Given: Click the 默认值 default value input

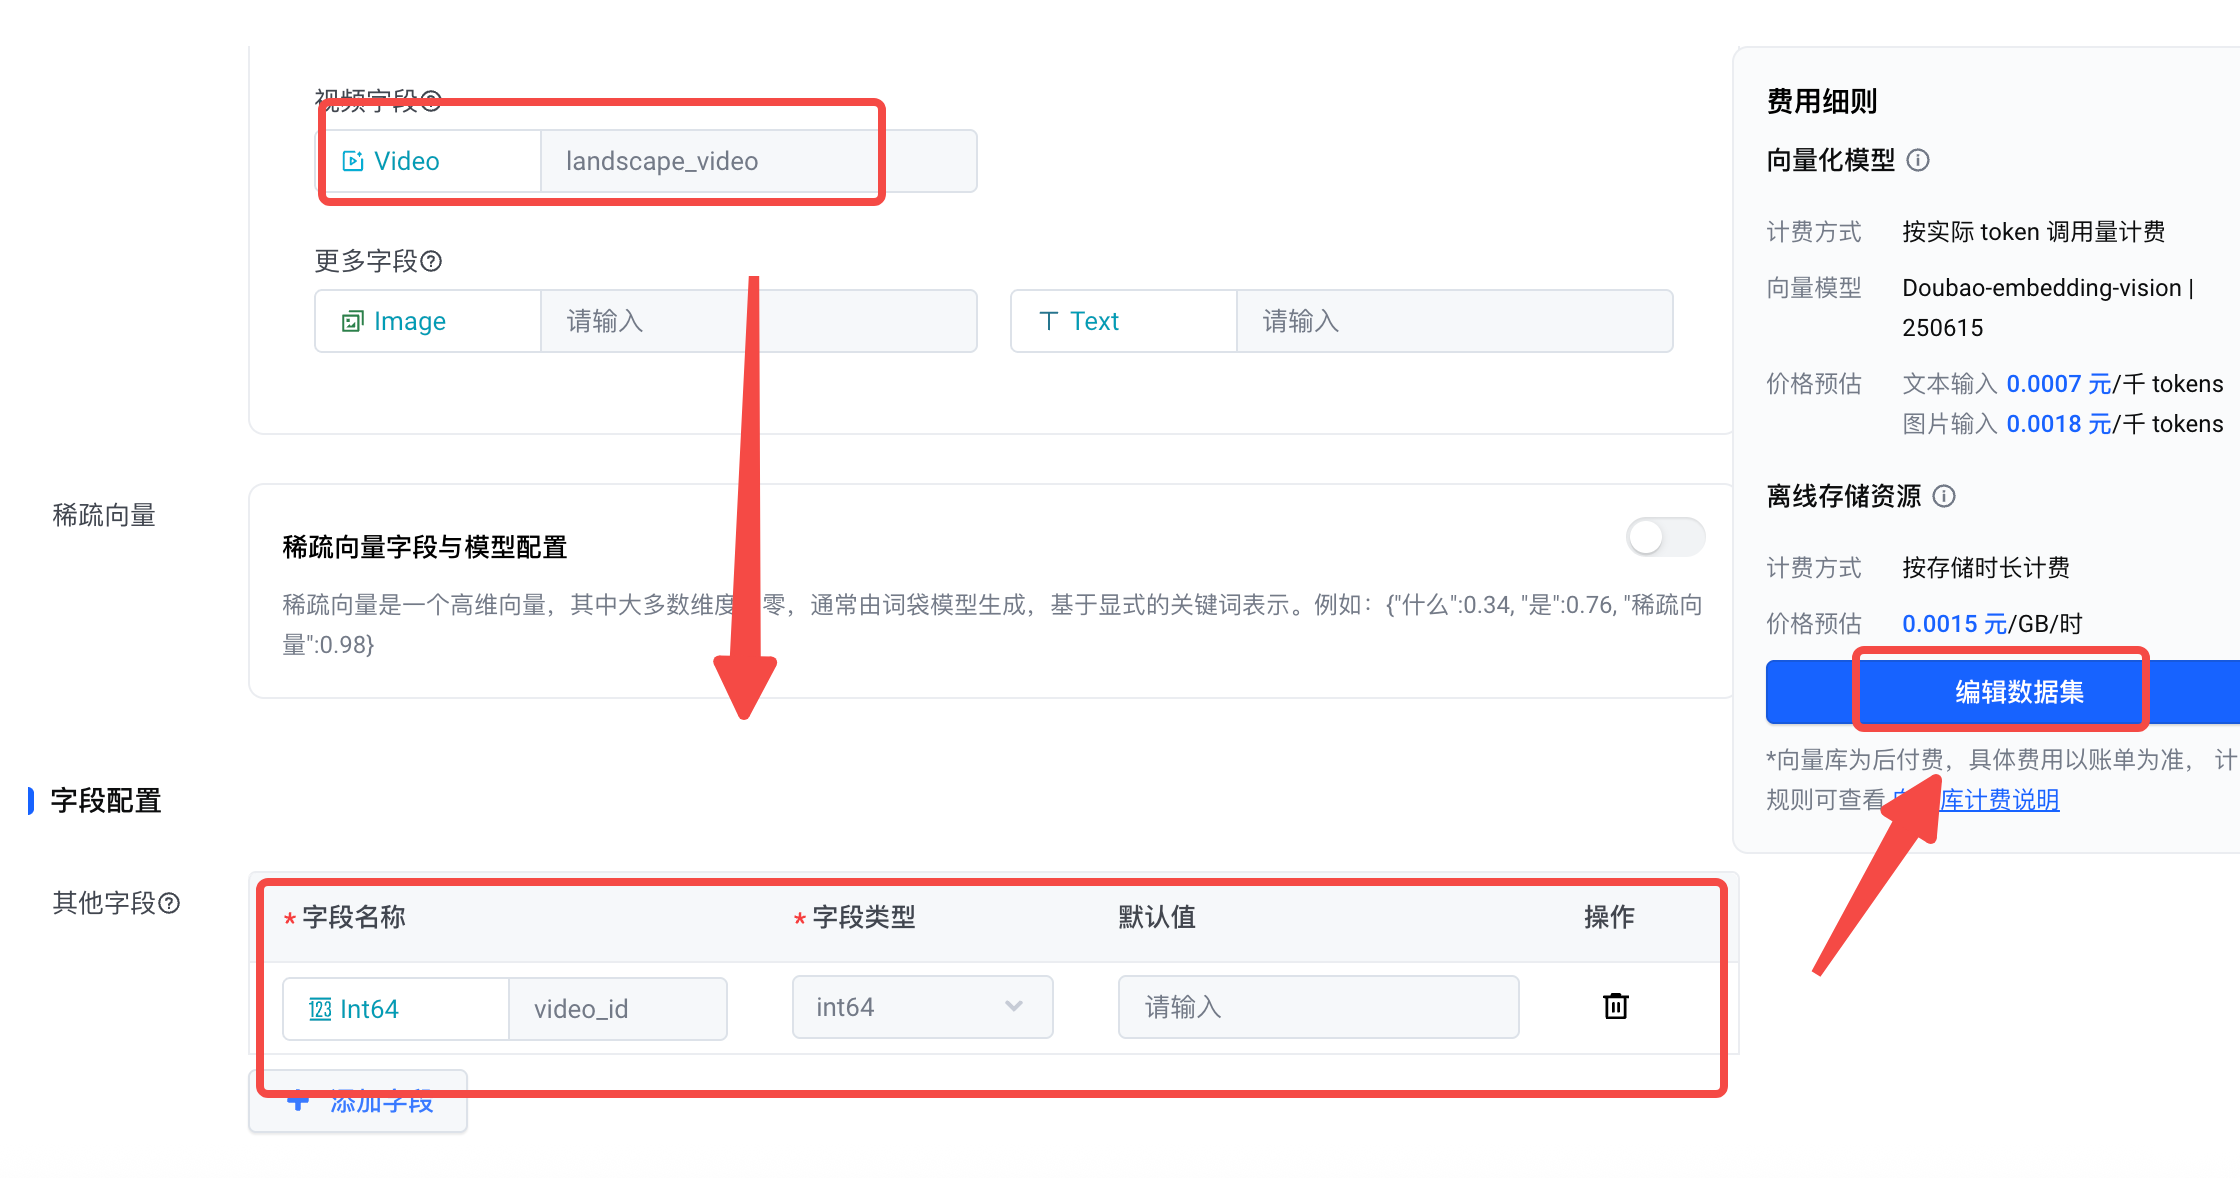Looking at the screenshot, I should 1318,1007.
